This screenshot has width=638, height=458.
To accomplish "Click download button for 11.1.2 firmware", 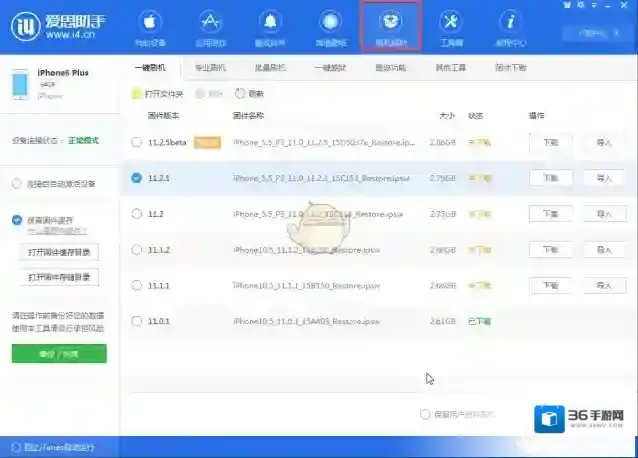I will 551,249.
